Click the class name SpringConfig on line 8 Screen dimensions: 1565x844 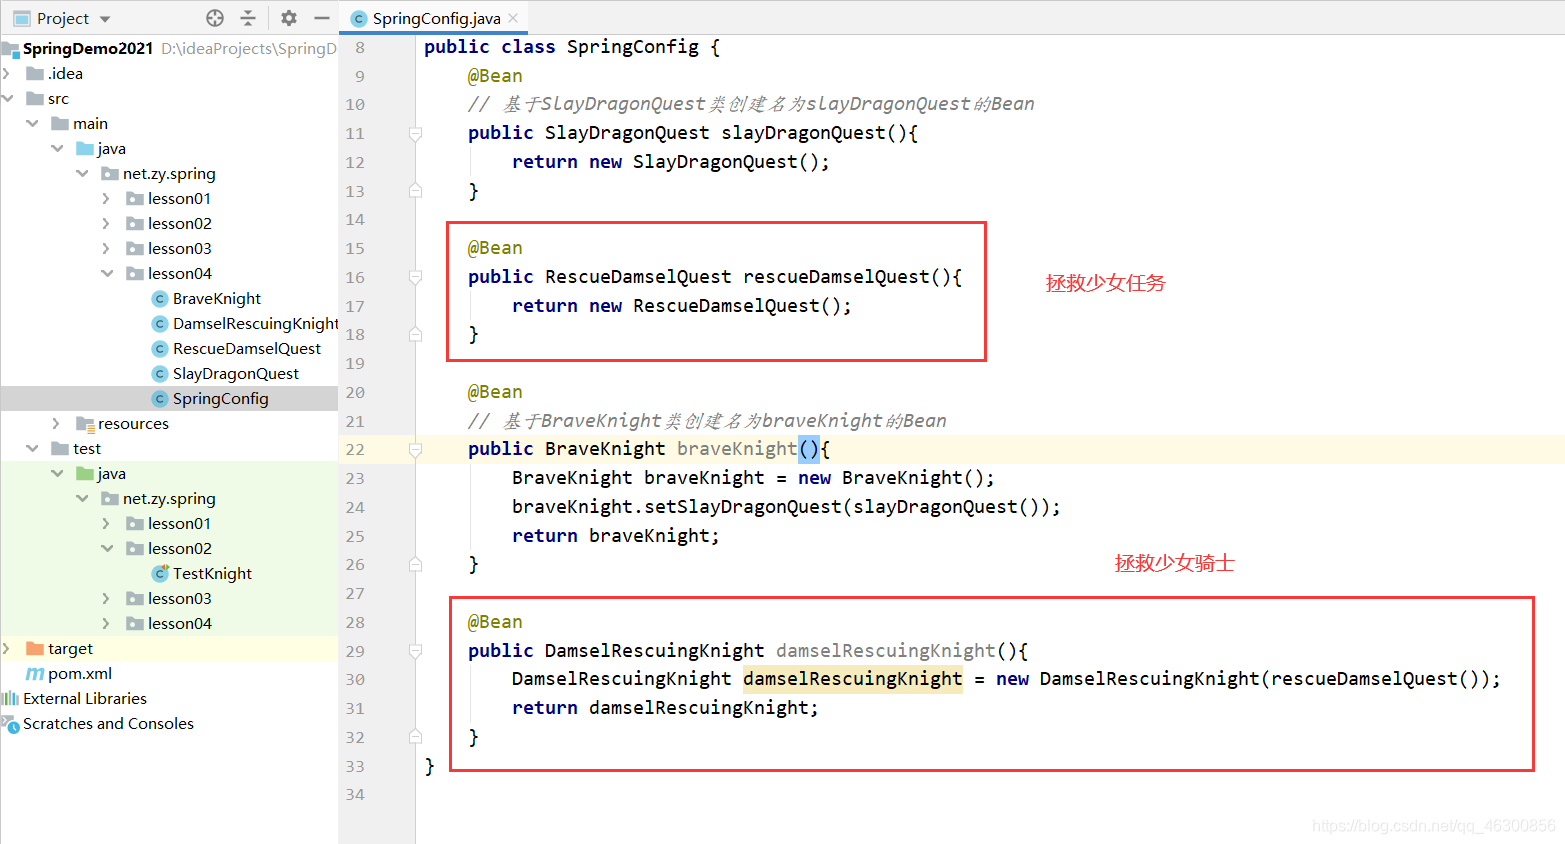(x=633, y=47)
